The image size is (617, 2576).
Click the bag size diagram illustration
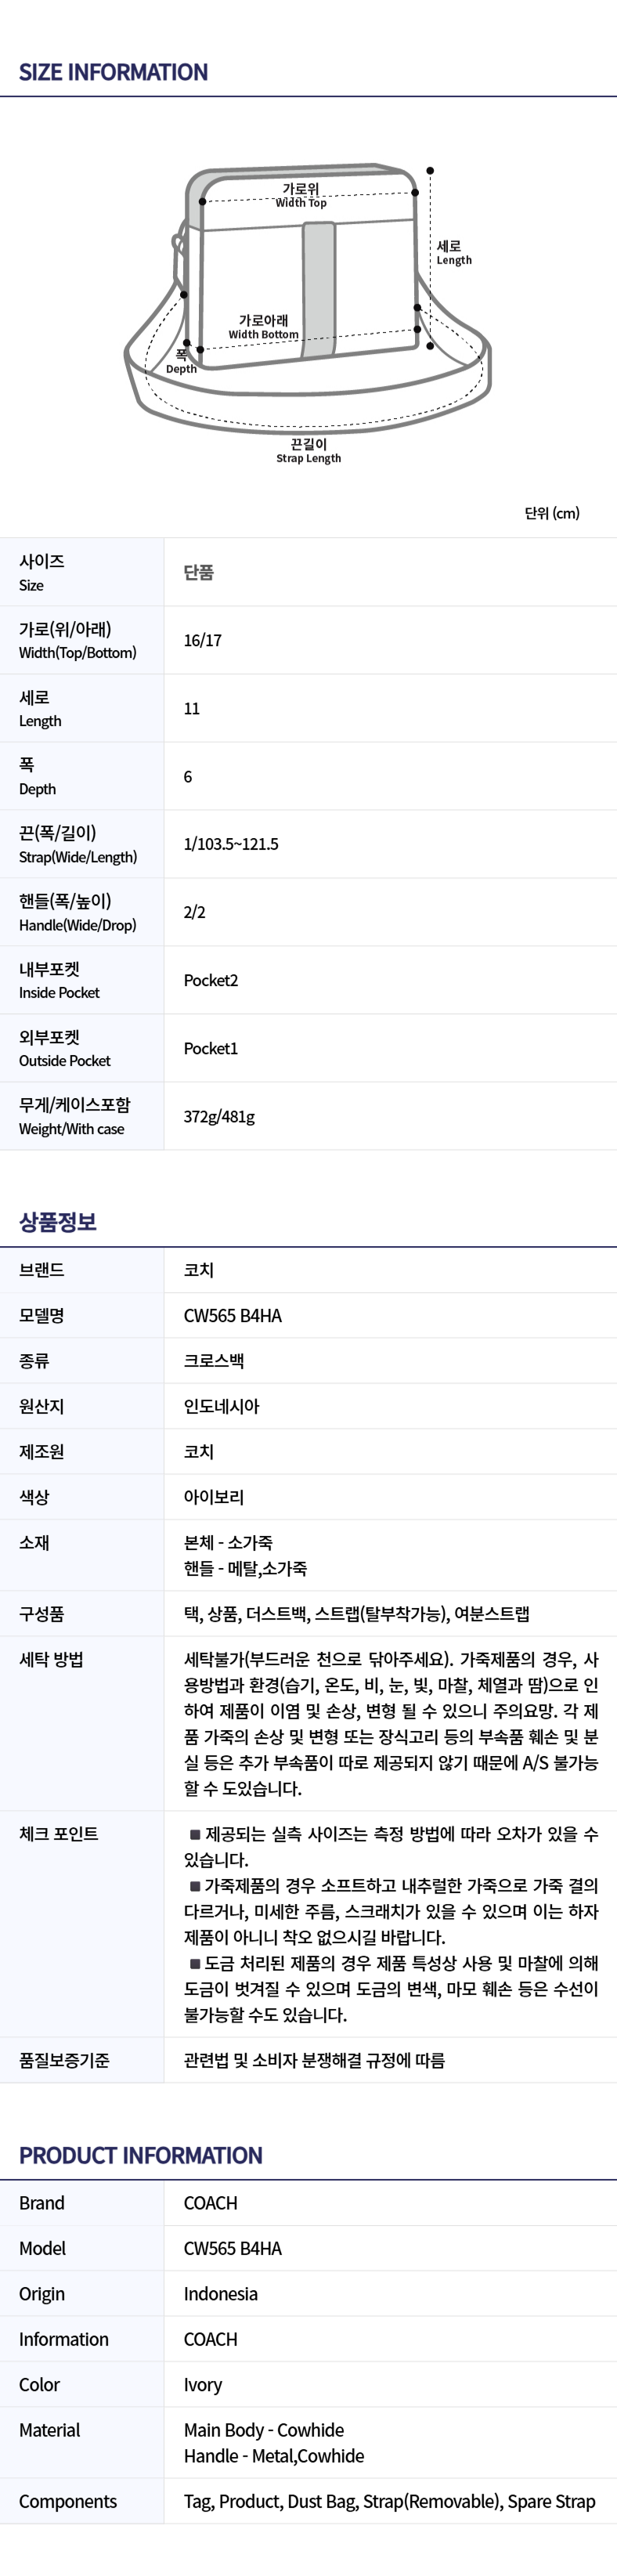point(308,315)
